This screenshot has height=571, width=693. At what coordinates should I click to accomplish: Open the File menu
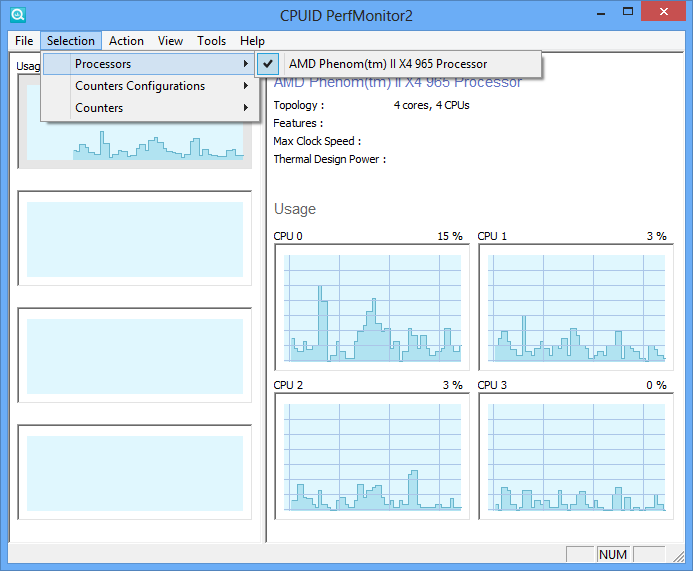(x=24, y=41)
